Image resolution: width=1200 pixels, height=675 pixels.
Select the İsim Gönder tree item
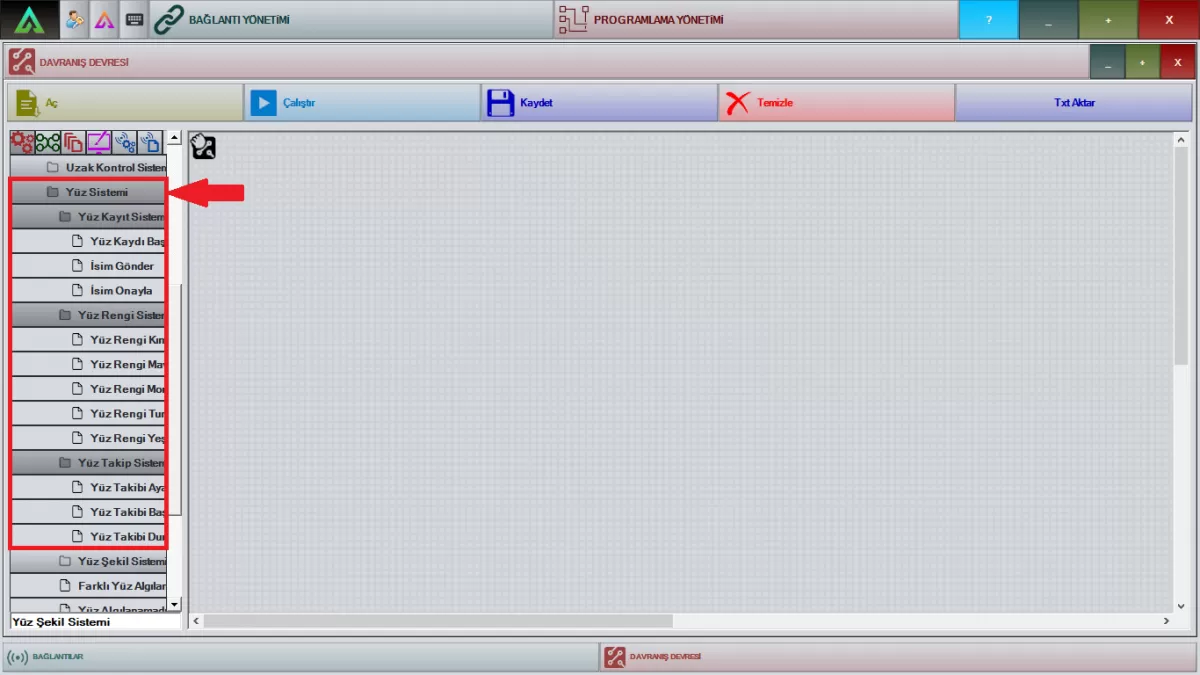tap(121, 266)
